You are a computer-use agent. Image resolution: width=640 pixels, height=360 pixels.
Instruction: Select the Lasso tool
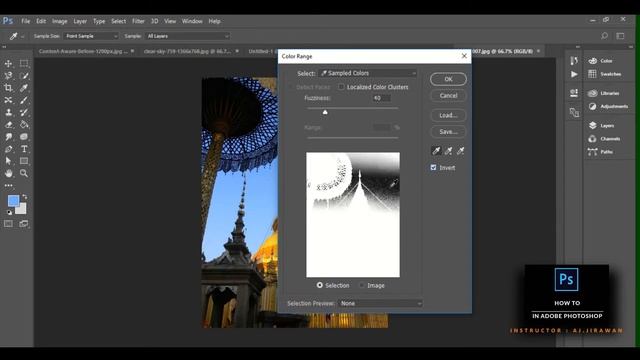pyautogui.click(x=8, y=76)
